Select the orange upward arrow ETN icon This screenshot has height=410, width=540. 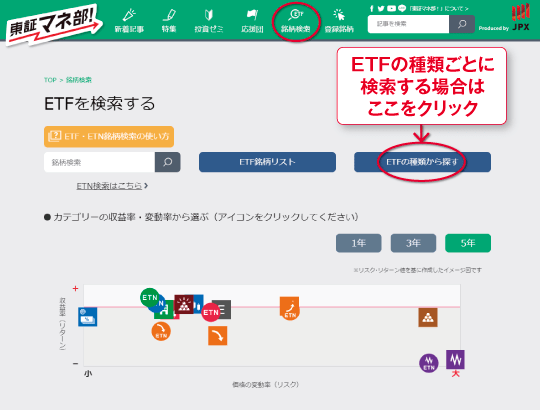[290, 308]
